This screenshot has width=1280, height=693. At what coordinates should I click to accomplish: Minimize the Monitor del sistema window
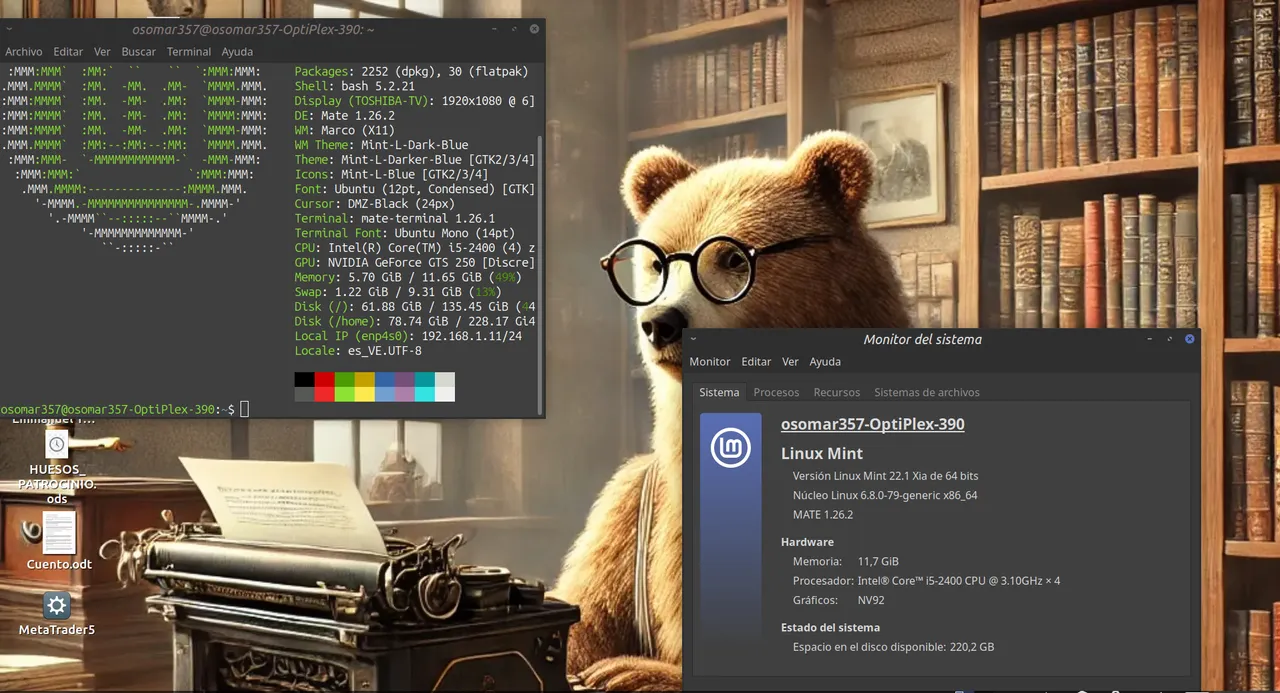pyautogui.click(x=1151, y=339)
